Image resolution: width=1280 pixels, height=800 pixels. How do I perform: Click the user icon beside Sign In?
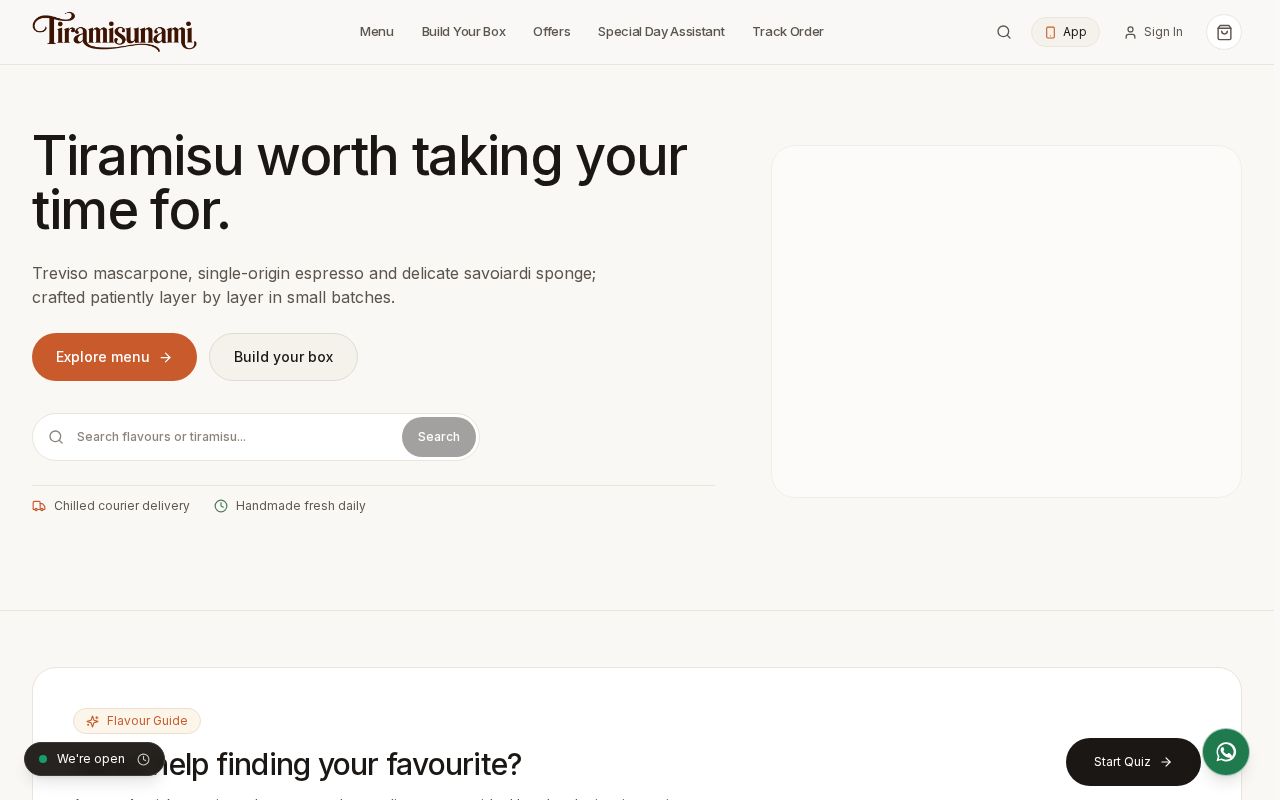tap(1130, 32)
